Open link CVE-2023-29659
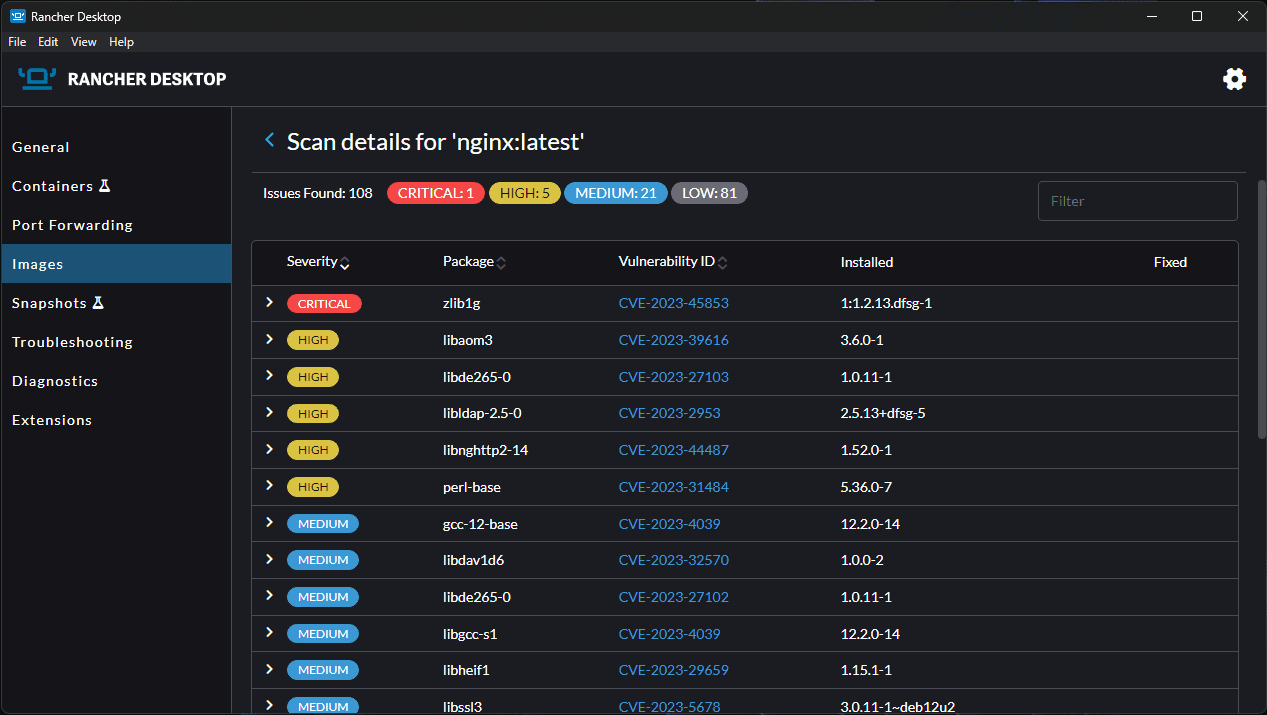Viewport: 1267px width, 715px height. pyautogui.click(x=673, y=670)
